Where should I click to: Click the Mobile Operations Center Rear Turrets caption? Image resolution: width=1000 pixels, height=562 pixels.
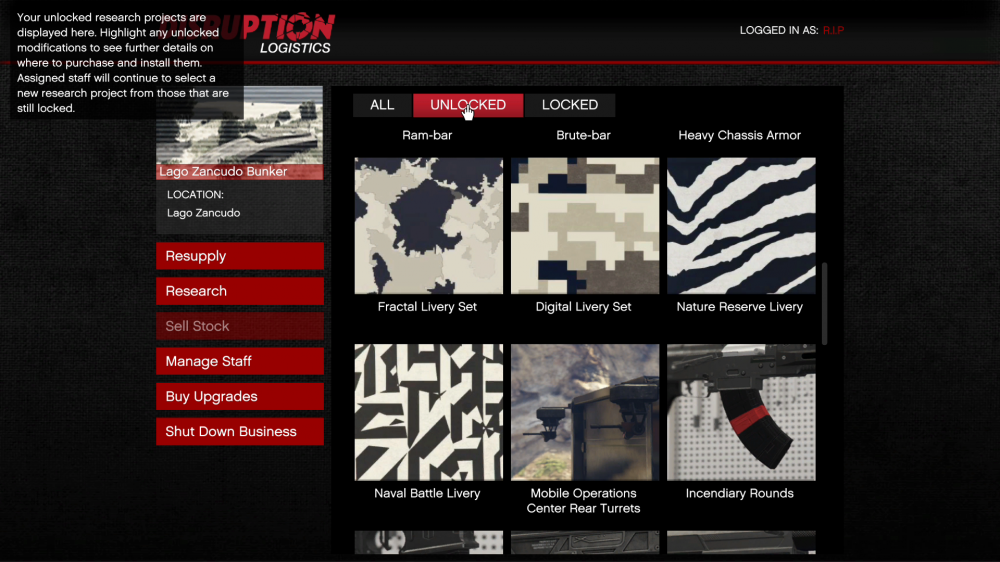tap(584, 501)
